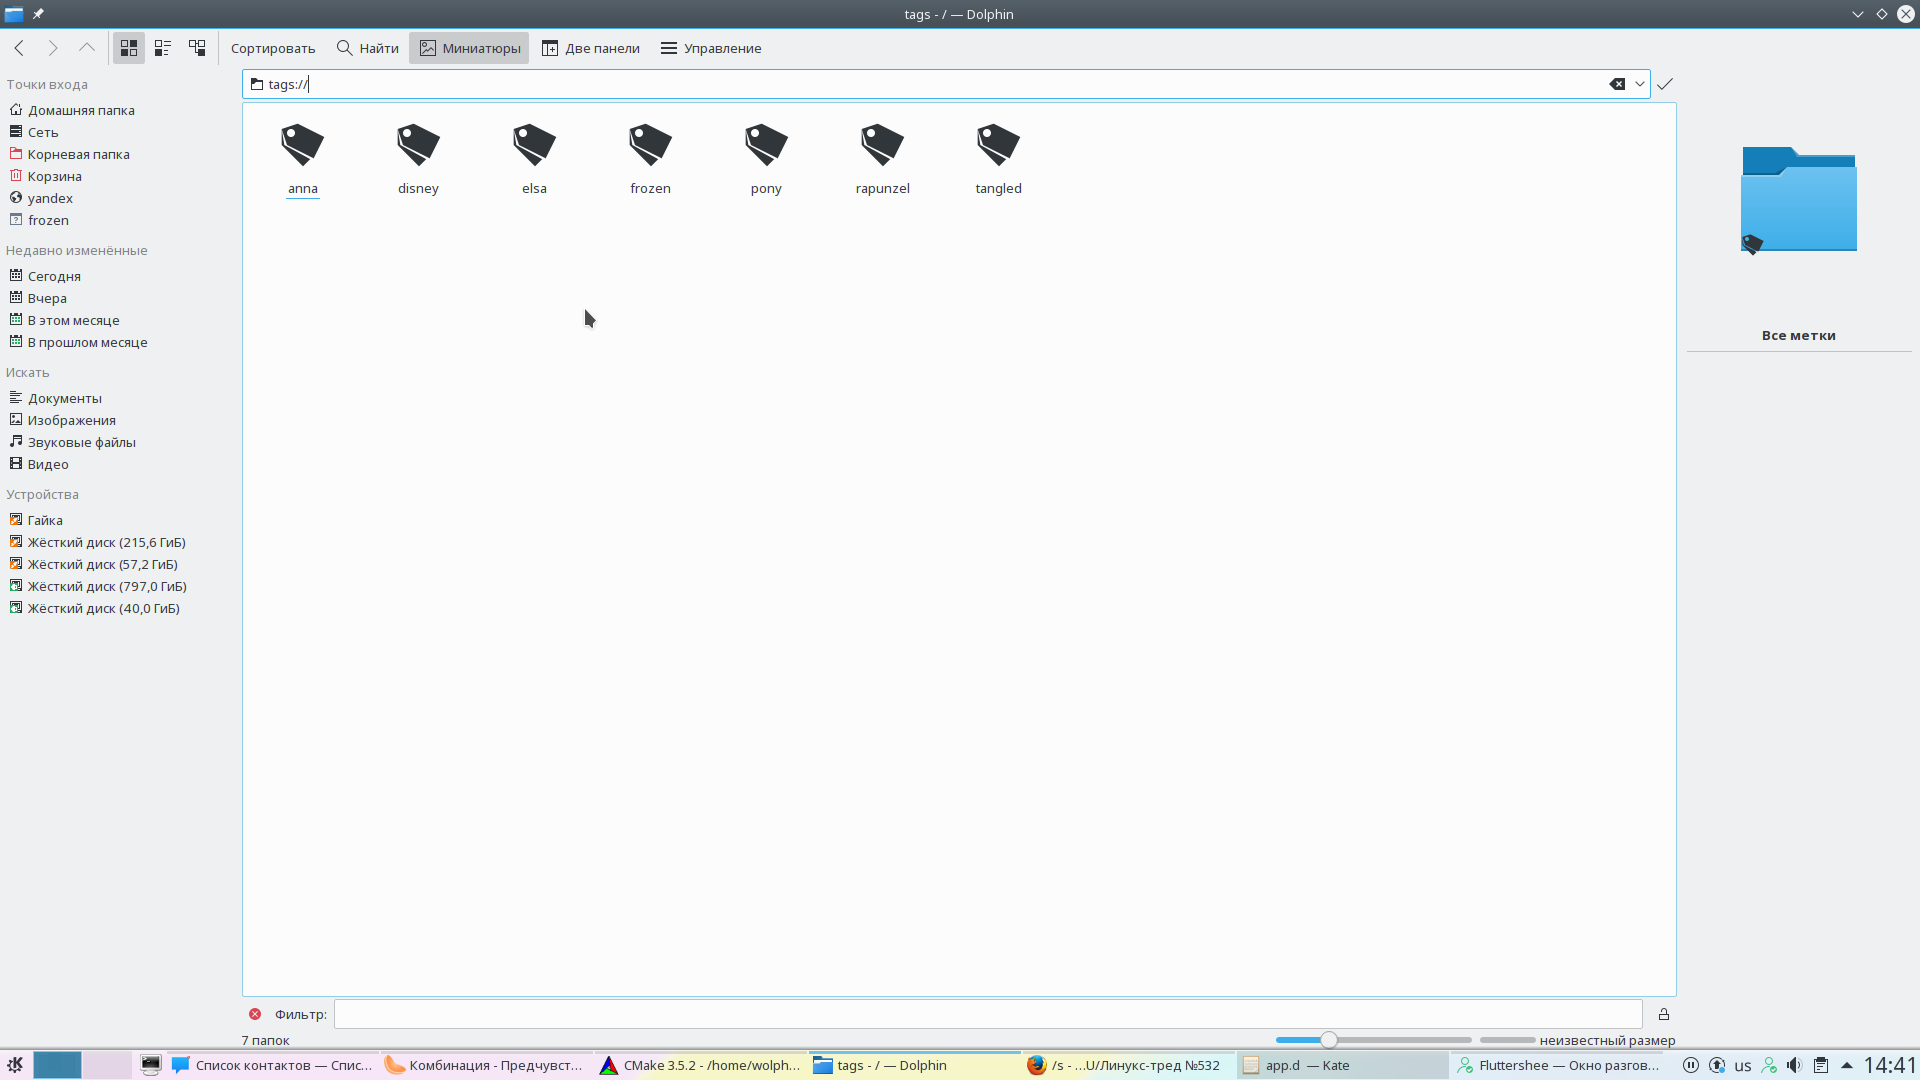This screenshot has width=1920, height=1080.
Task: Expand the location history dropdown
Action: point(1640,84)
